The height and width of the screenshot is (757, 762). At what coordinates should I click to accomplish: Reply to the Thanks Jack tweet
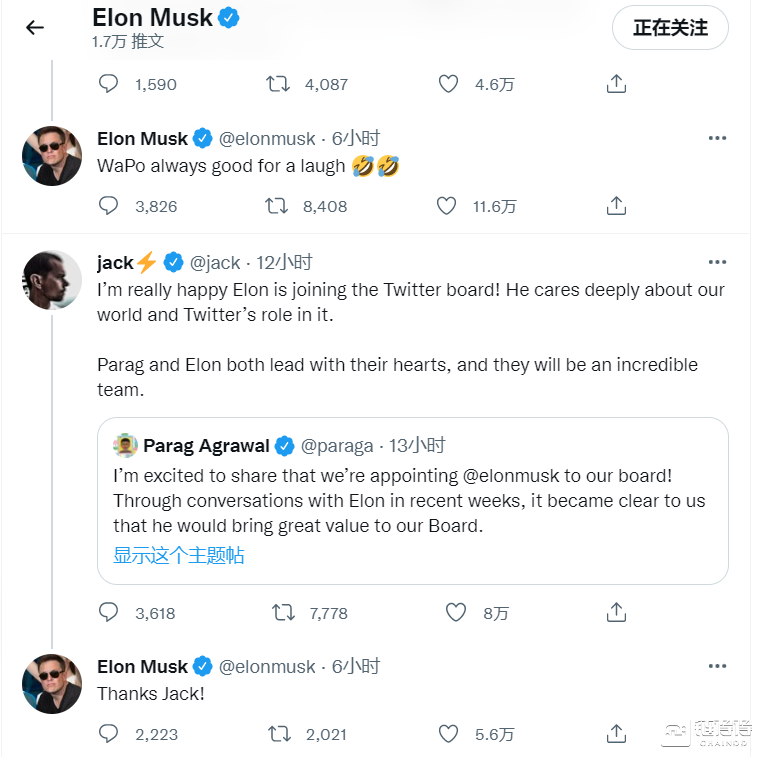pos(109,734)
